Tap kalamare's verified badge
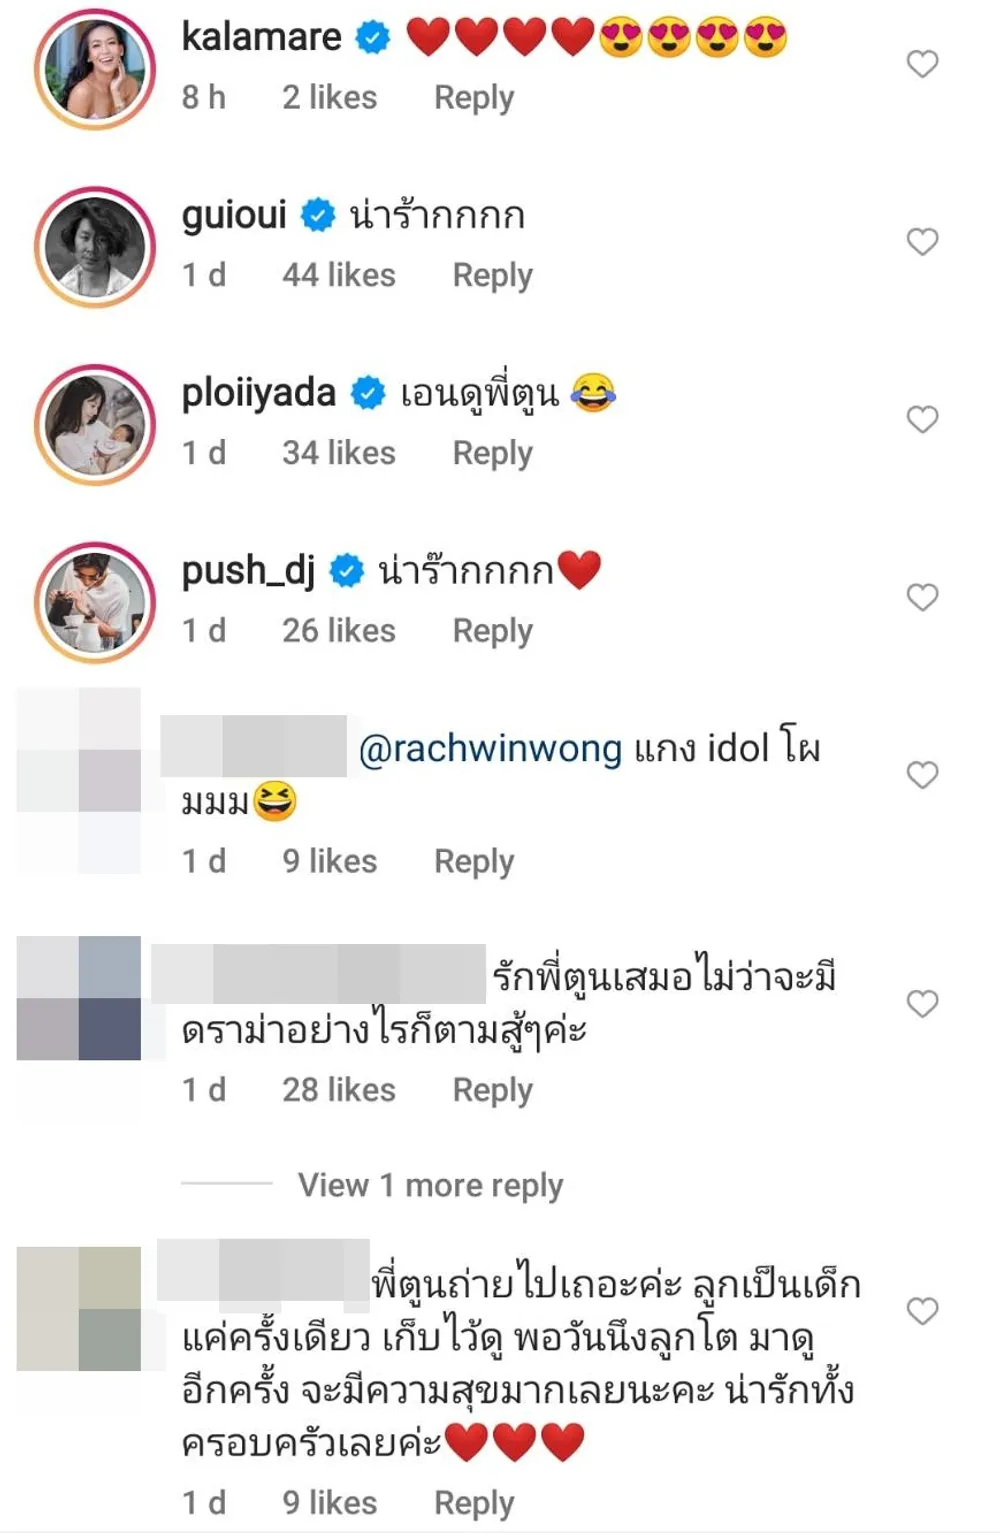The image size is (1000, 1533). [x=373, y=38]
